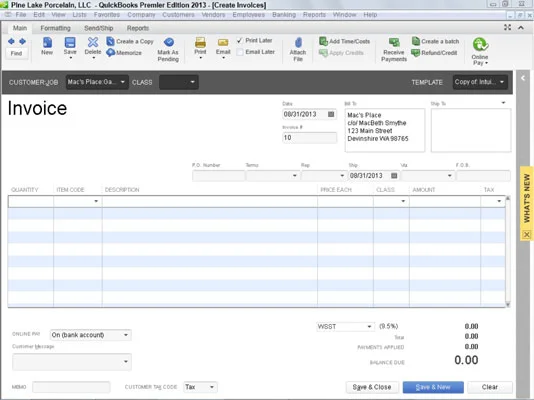Collapse the ribbon with the up chevron

tap(521, 28)
